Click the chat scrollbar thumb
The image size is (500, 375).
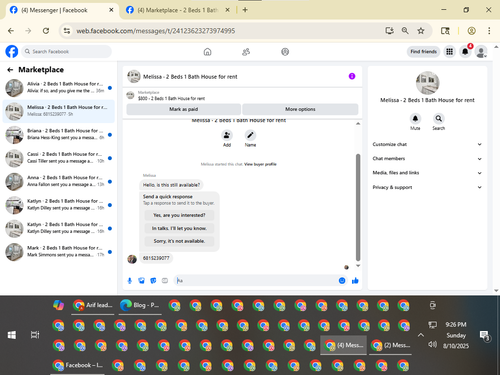pyautogui.click(x=358, y=207)
